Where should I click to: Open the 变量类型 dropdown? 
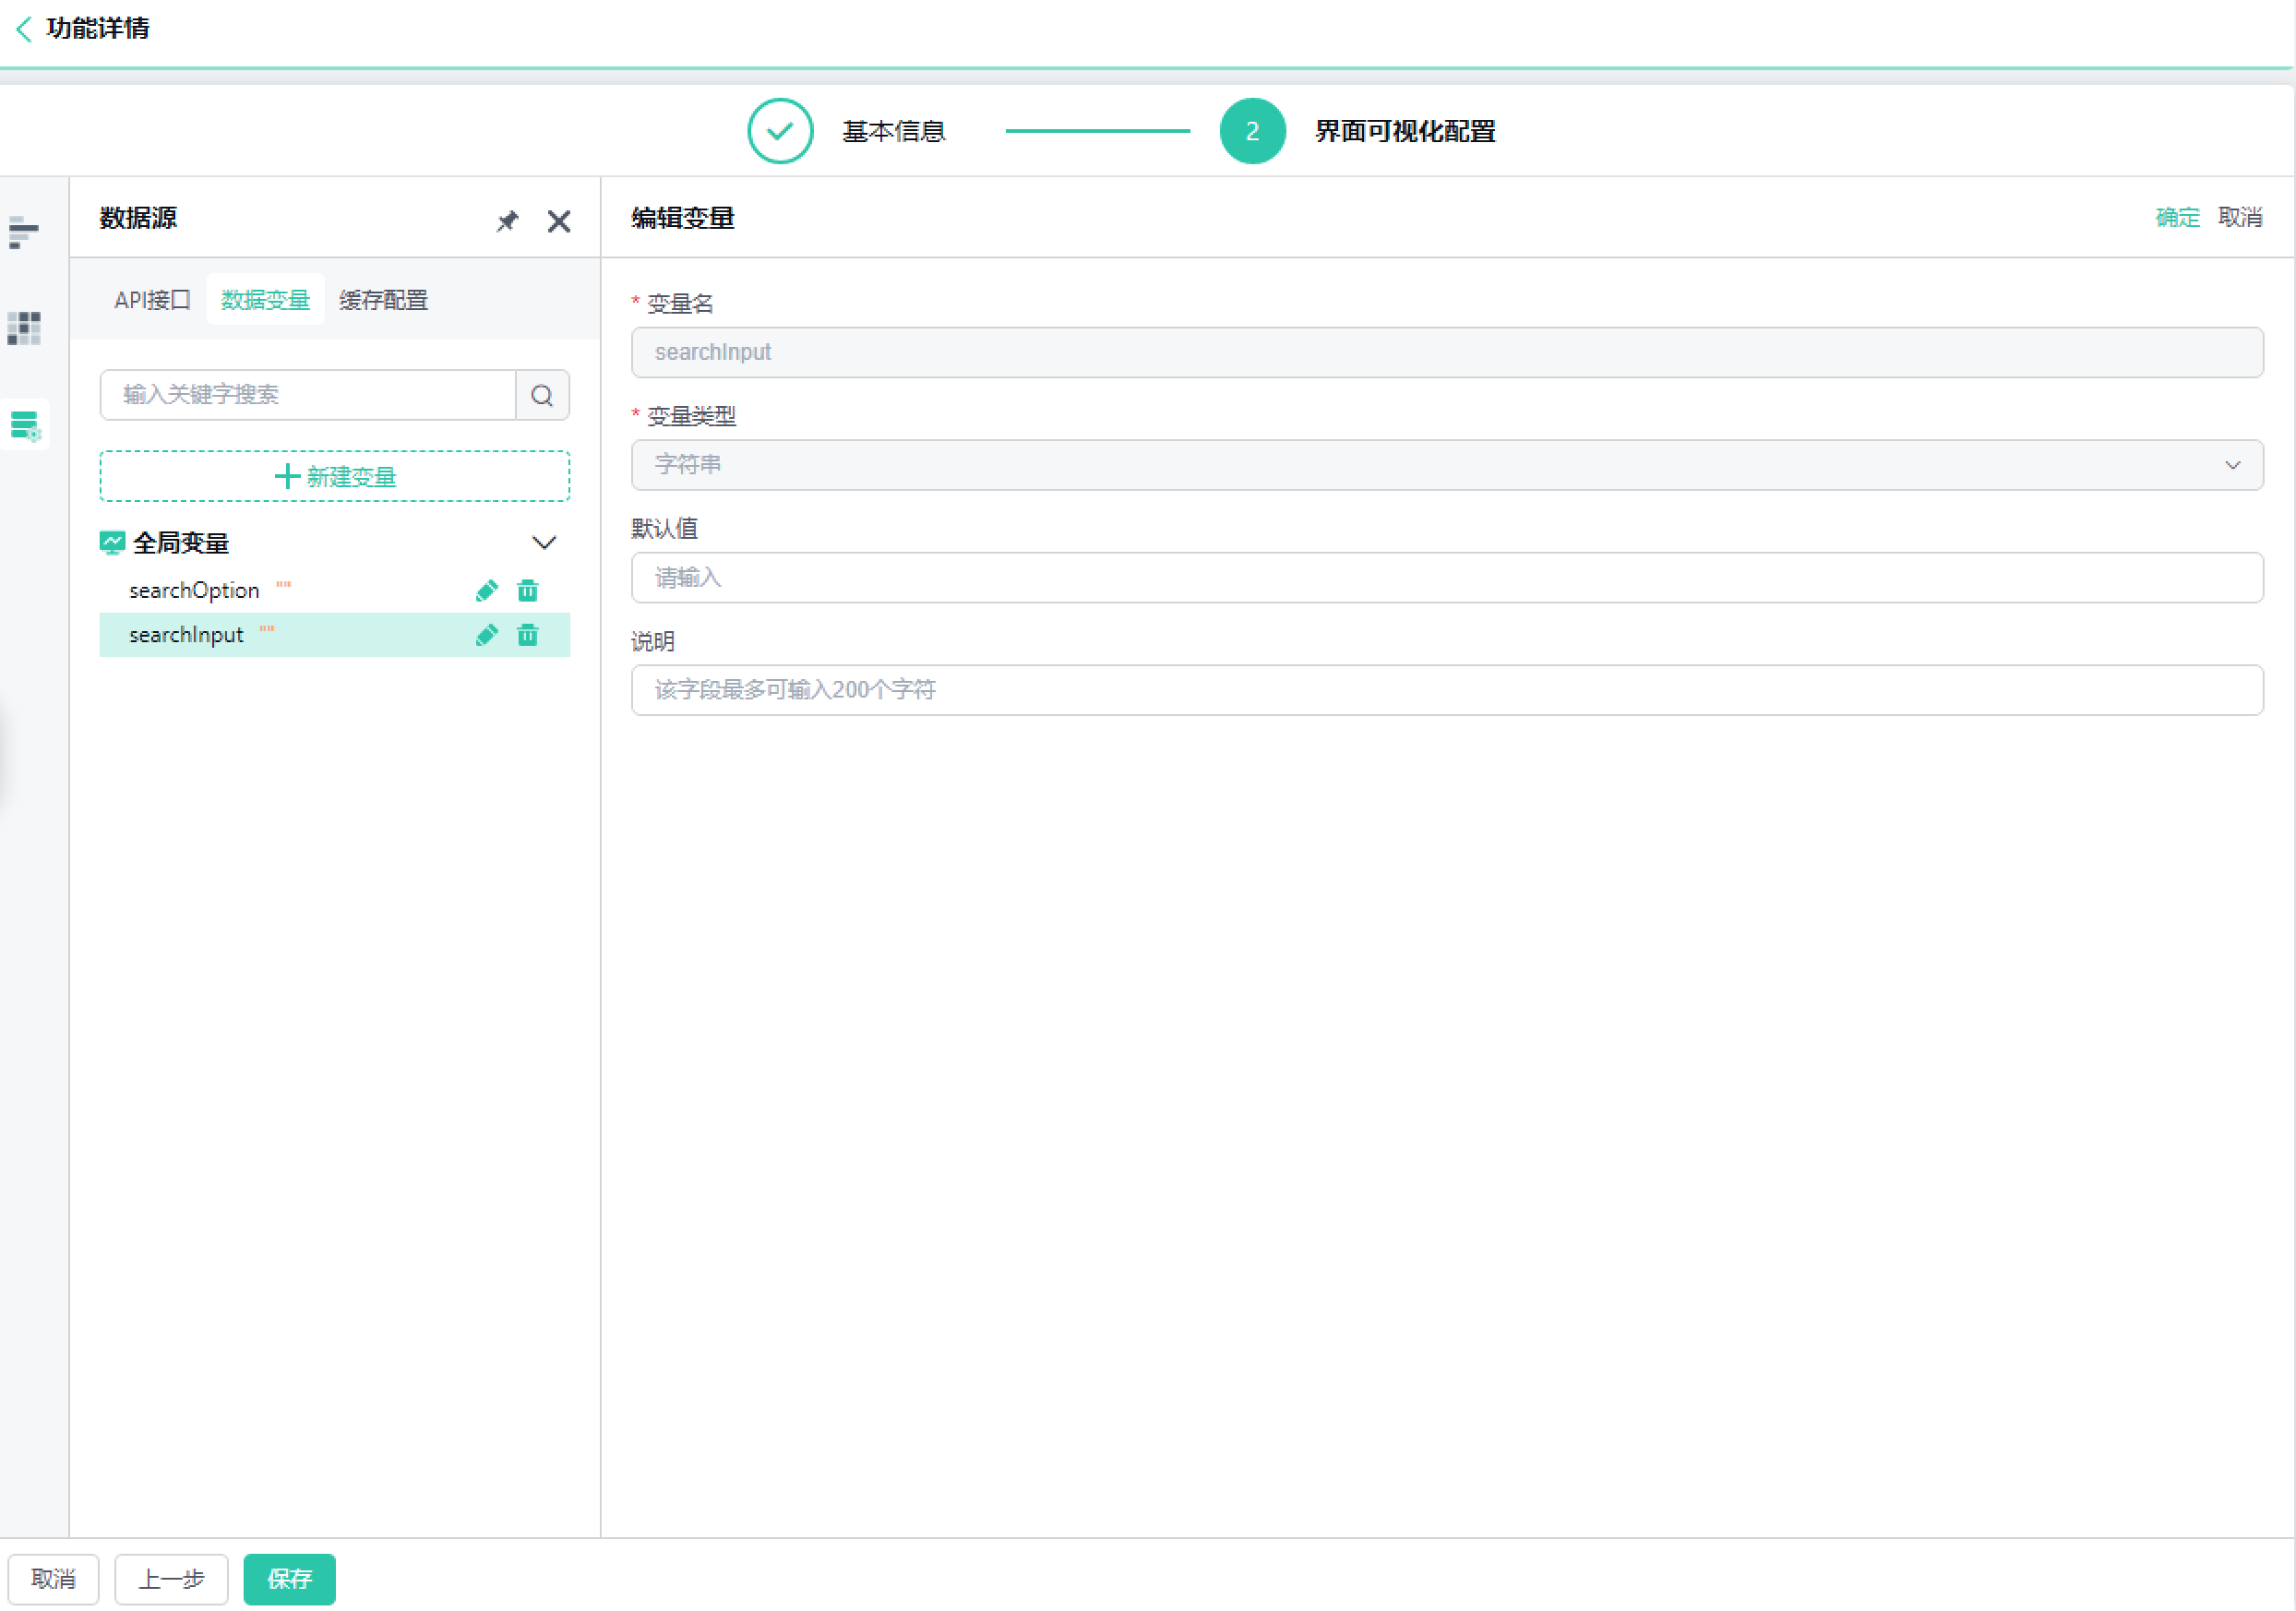1446,465
